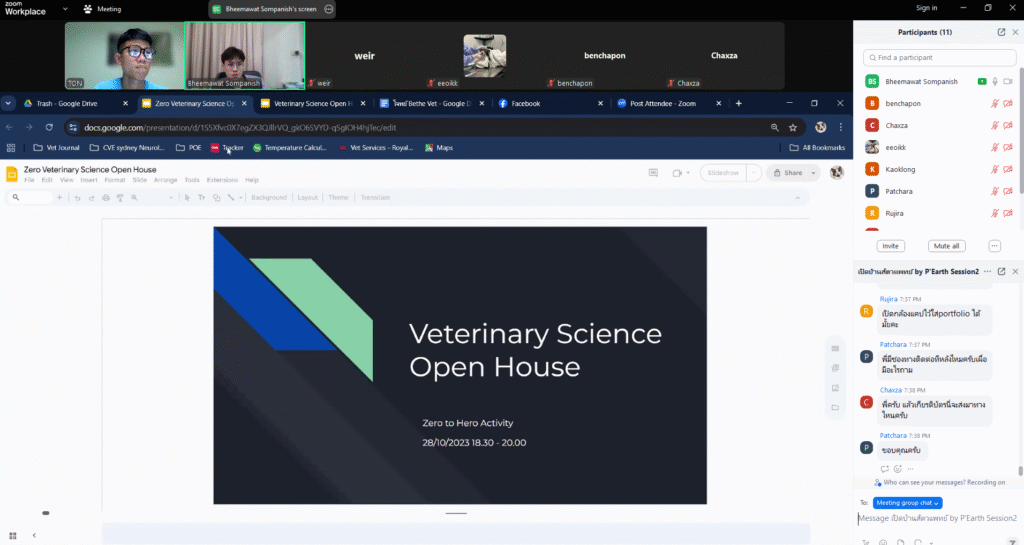Click Bheemawat Sompanish microphone icon
This screenshot has width=1024, height=545.
[x=995, y=82]
